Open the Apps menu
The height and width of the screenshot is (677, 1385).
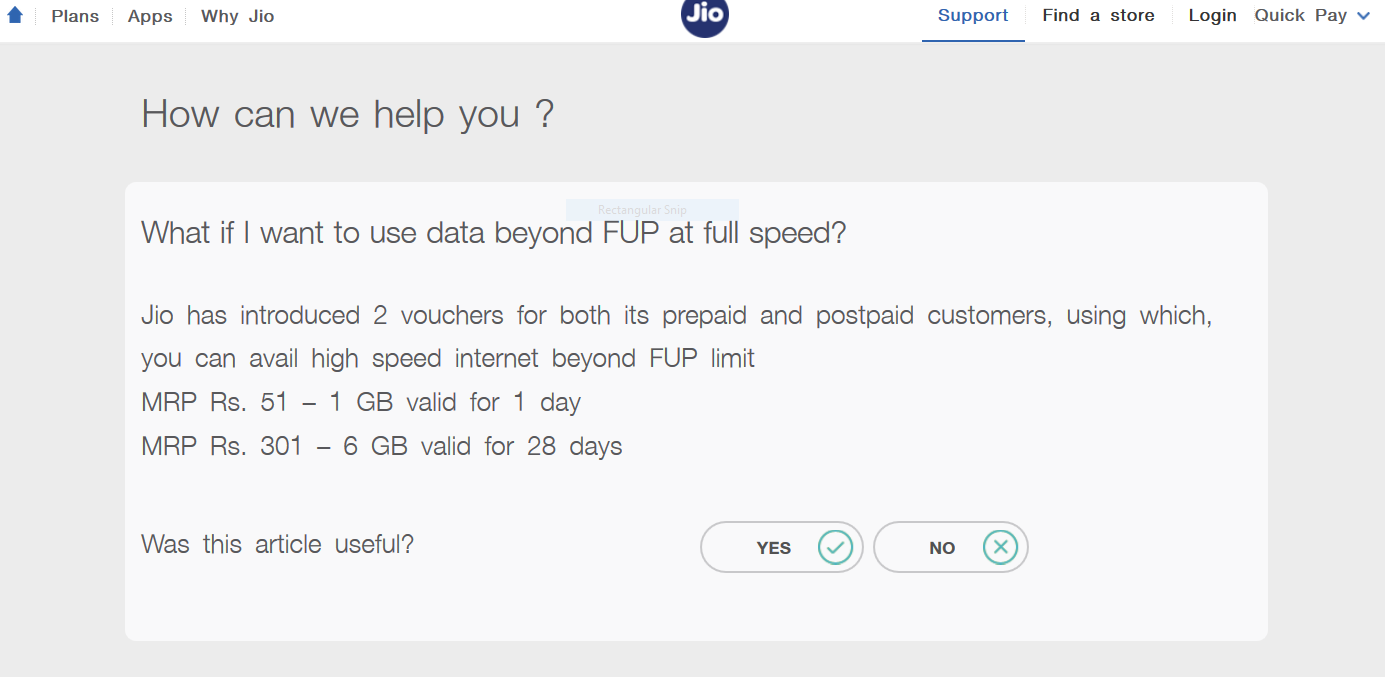(x=150, y=16)
